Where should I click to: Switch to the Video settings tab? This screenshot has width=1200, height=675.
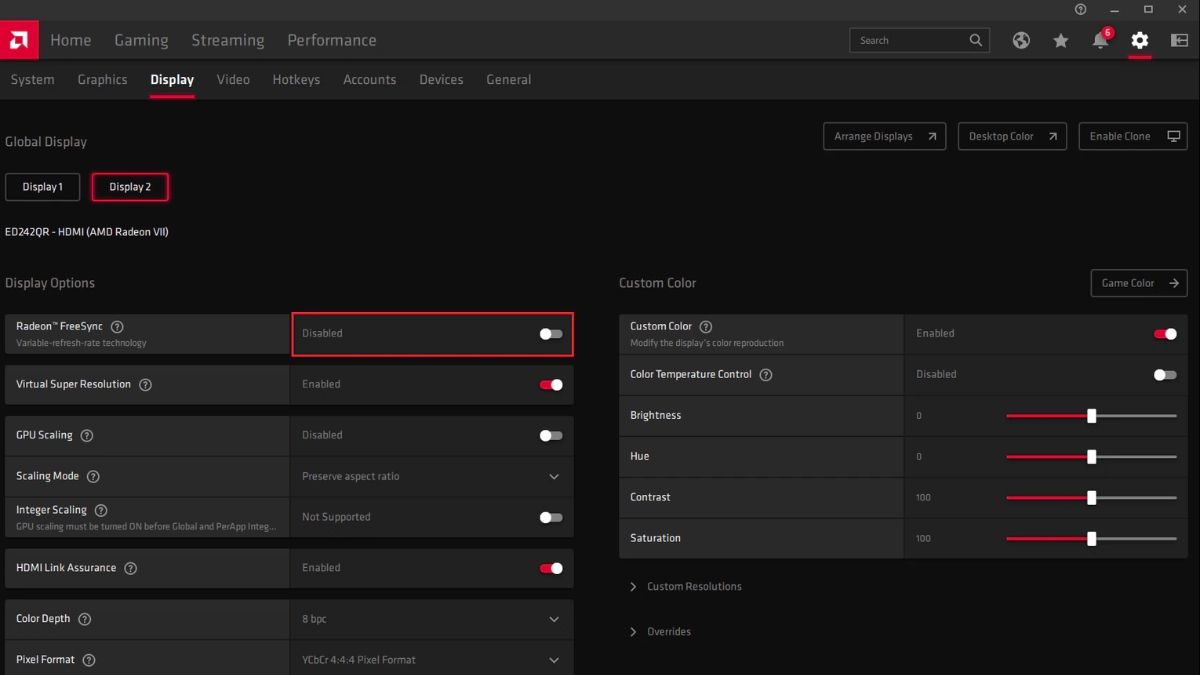(x=233, y=80)
